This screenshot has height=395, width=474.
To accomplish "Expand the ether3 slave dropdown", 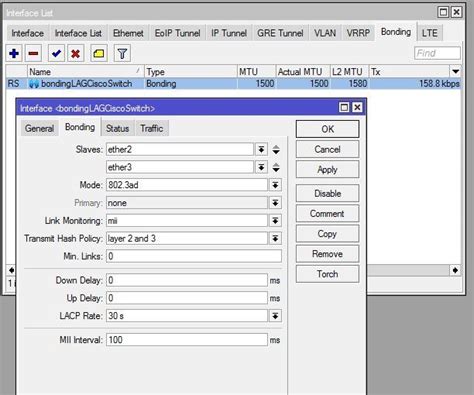I will (261, 167).
